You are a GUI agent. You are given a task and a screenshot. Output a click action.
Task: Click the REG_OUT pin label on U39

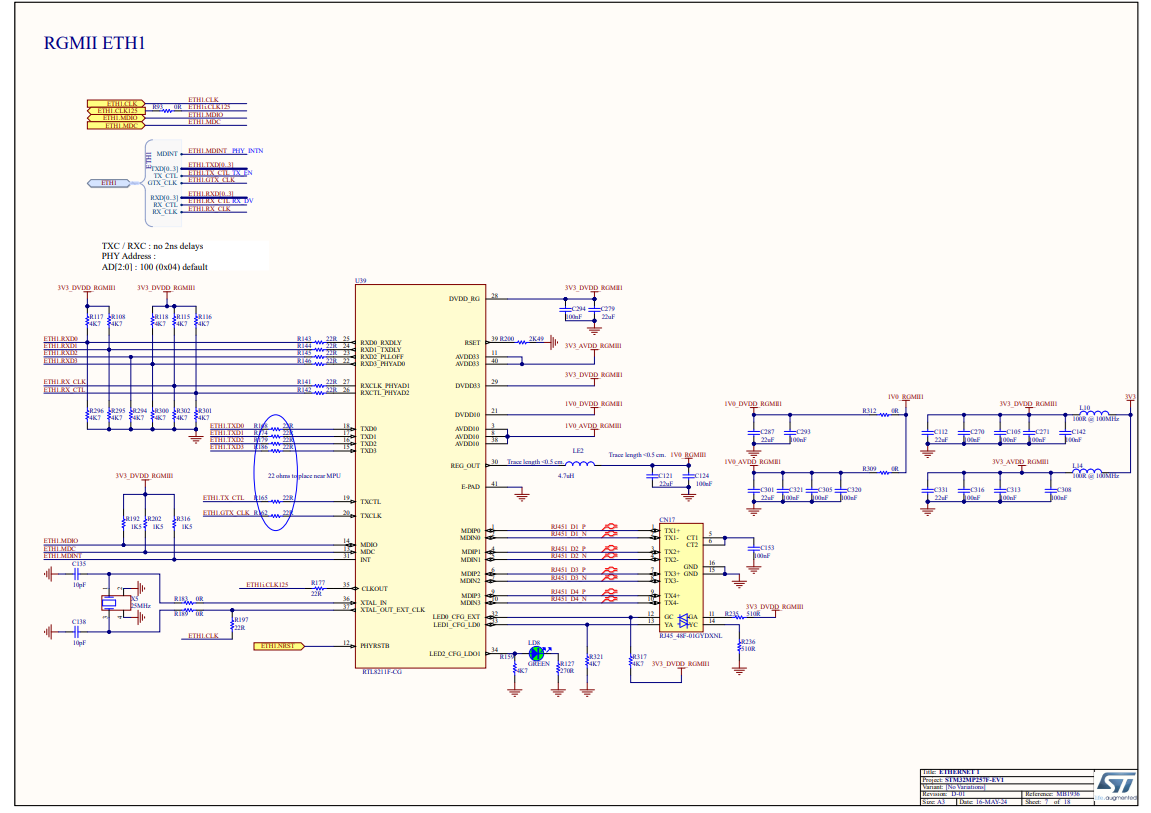[x=465, y=466]
